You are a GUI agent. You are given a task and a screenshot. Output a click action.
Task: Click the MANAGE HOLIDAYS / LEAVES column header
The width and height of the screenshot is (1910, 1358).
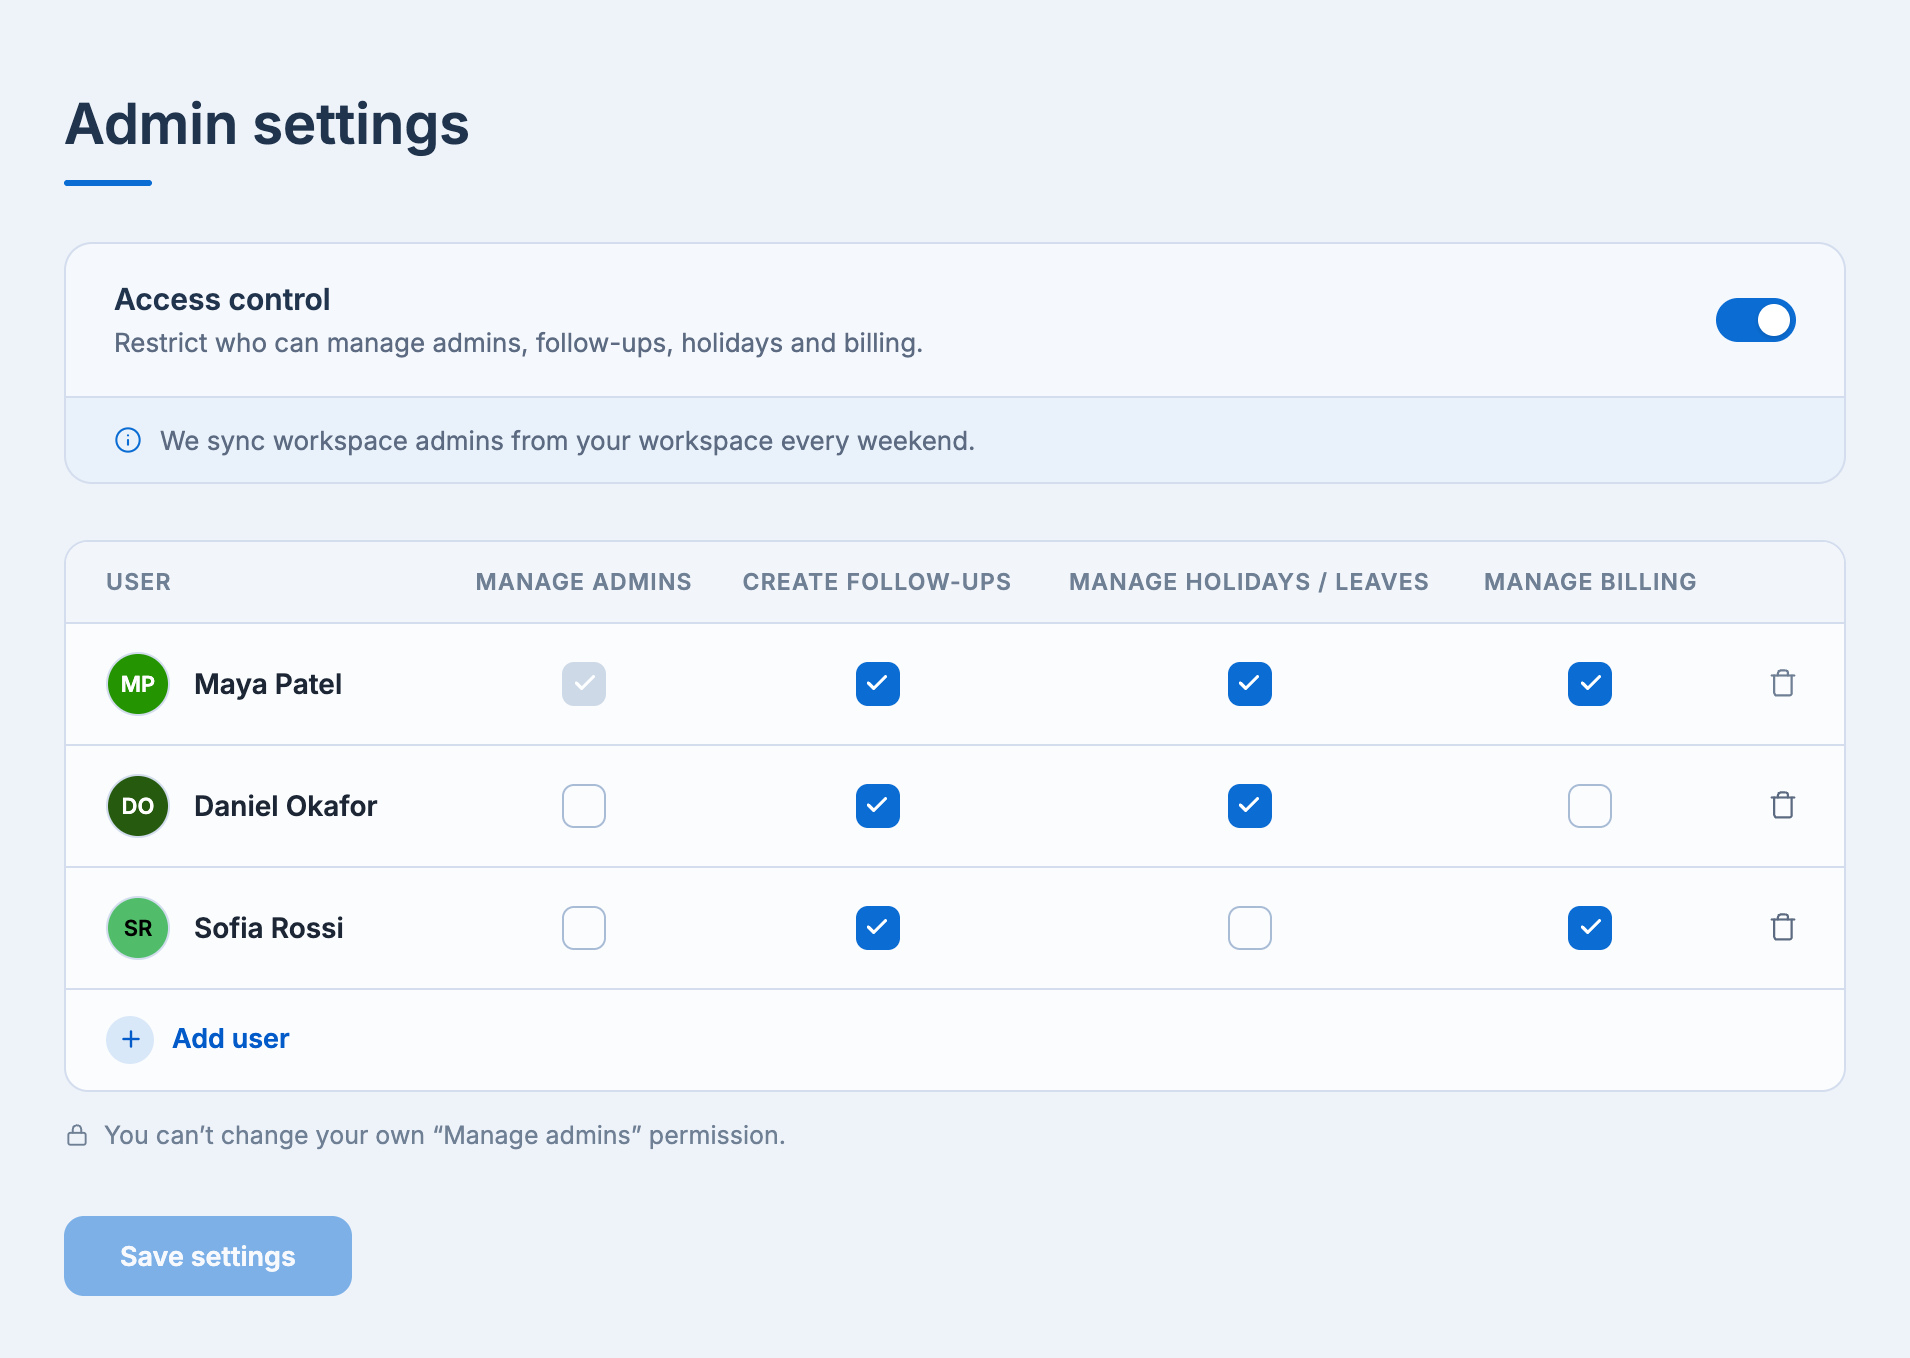click(x=1249, y=582)
